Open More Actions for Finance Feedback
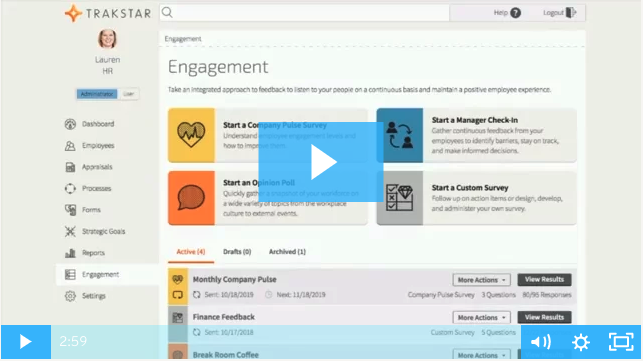The height and width of the screenshot is (361, 643). pos(481,318)
